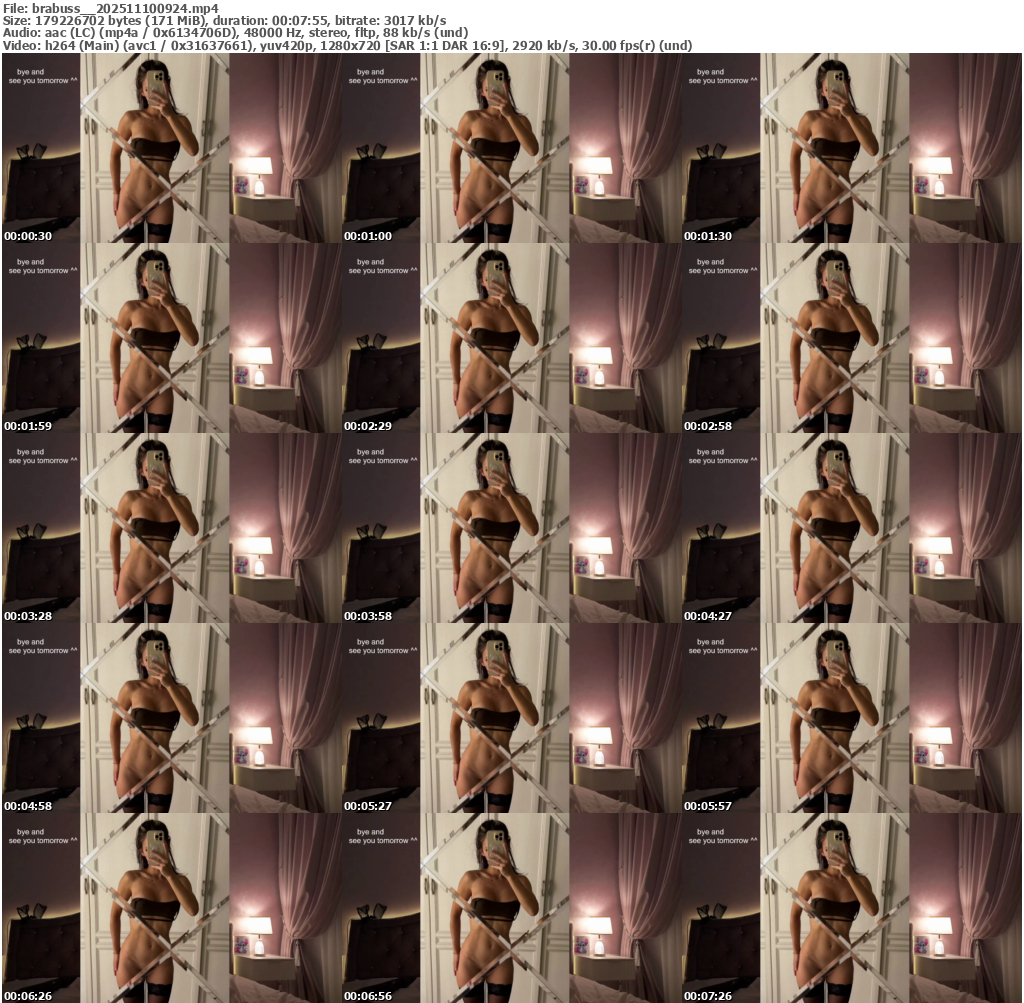The image size is (1024, 1003).
Task: Select the thumbnail frame stamped 00:01:00
Action: pyautogui.click(x=512, y=148)
